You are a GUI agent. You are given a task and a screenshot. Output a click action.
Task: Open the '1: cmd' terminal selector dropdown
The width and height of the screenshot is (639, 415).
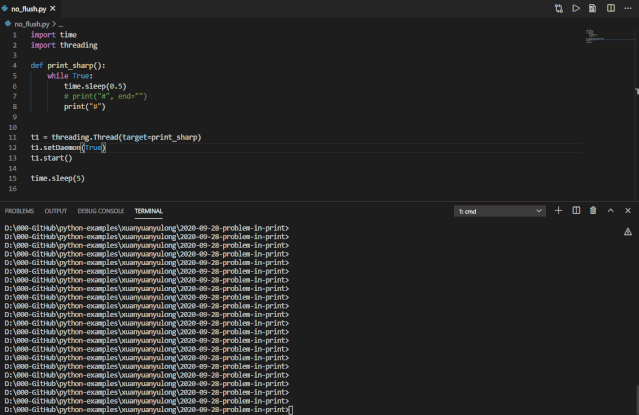[x=500, y=211]
